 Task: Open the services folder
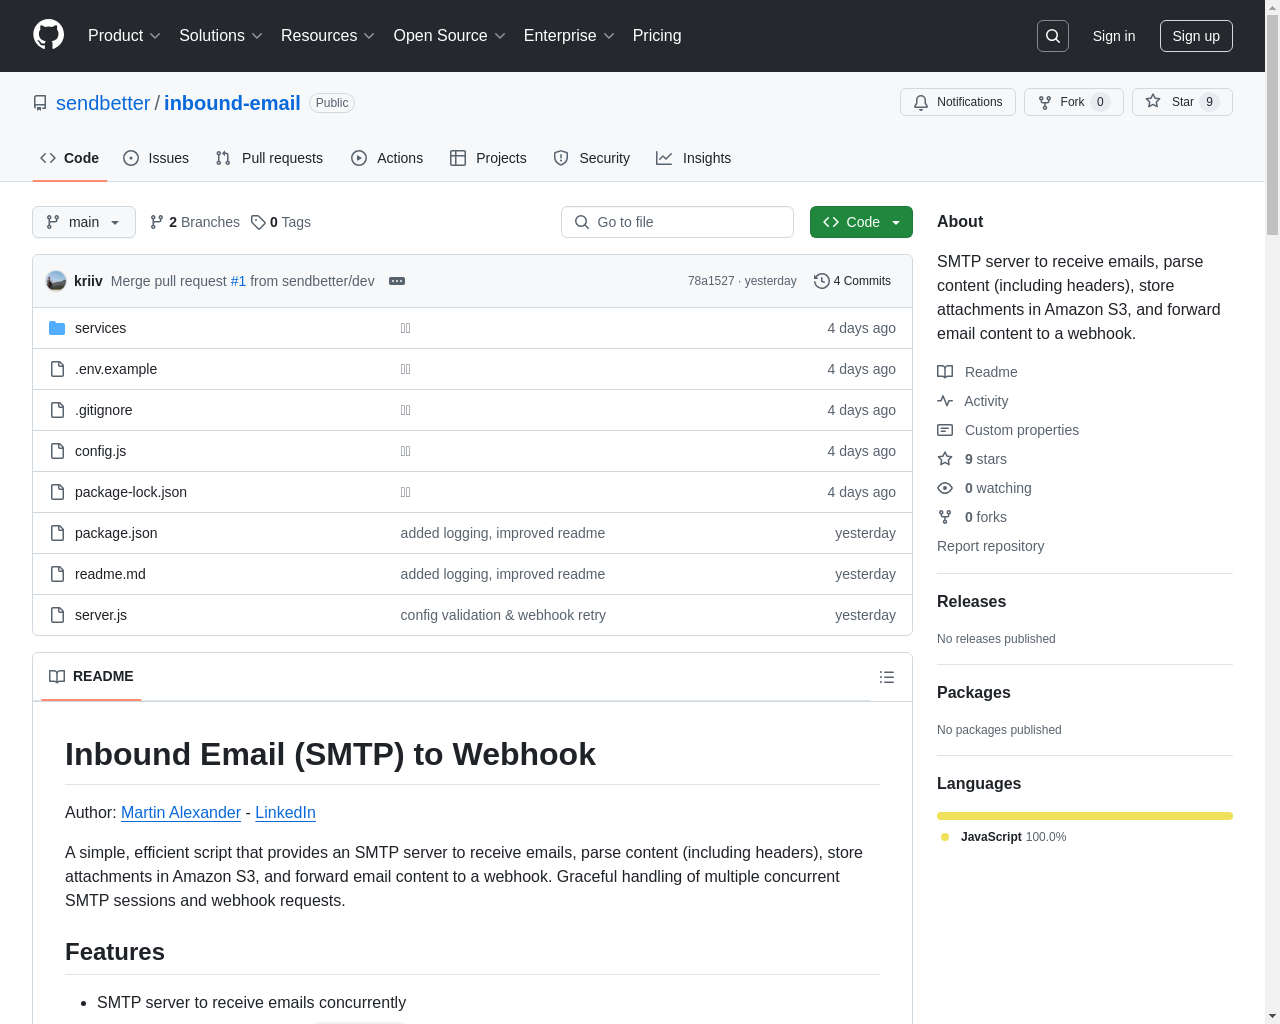pos(100,328)
